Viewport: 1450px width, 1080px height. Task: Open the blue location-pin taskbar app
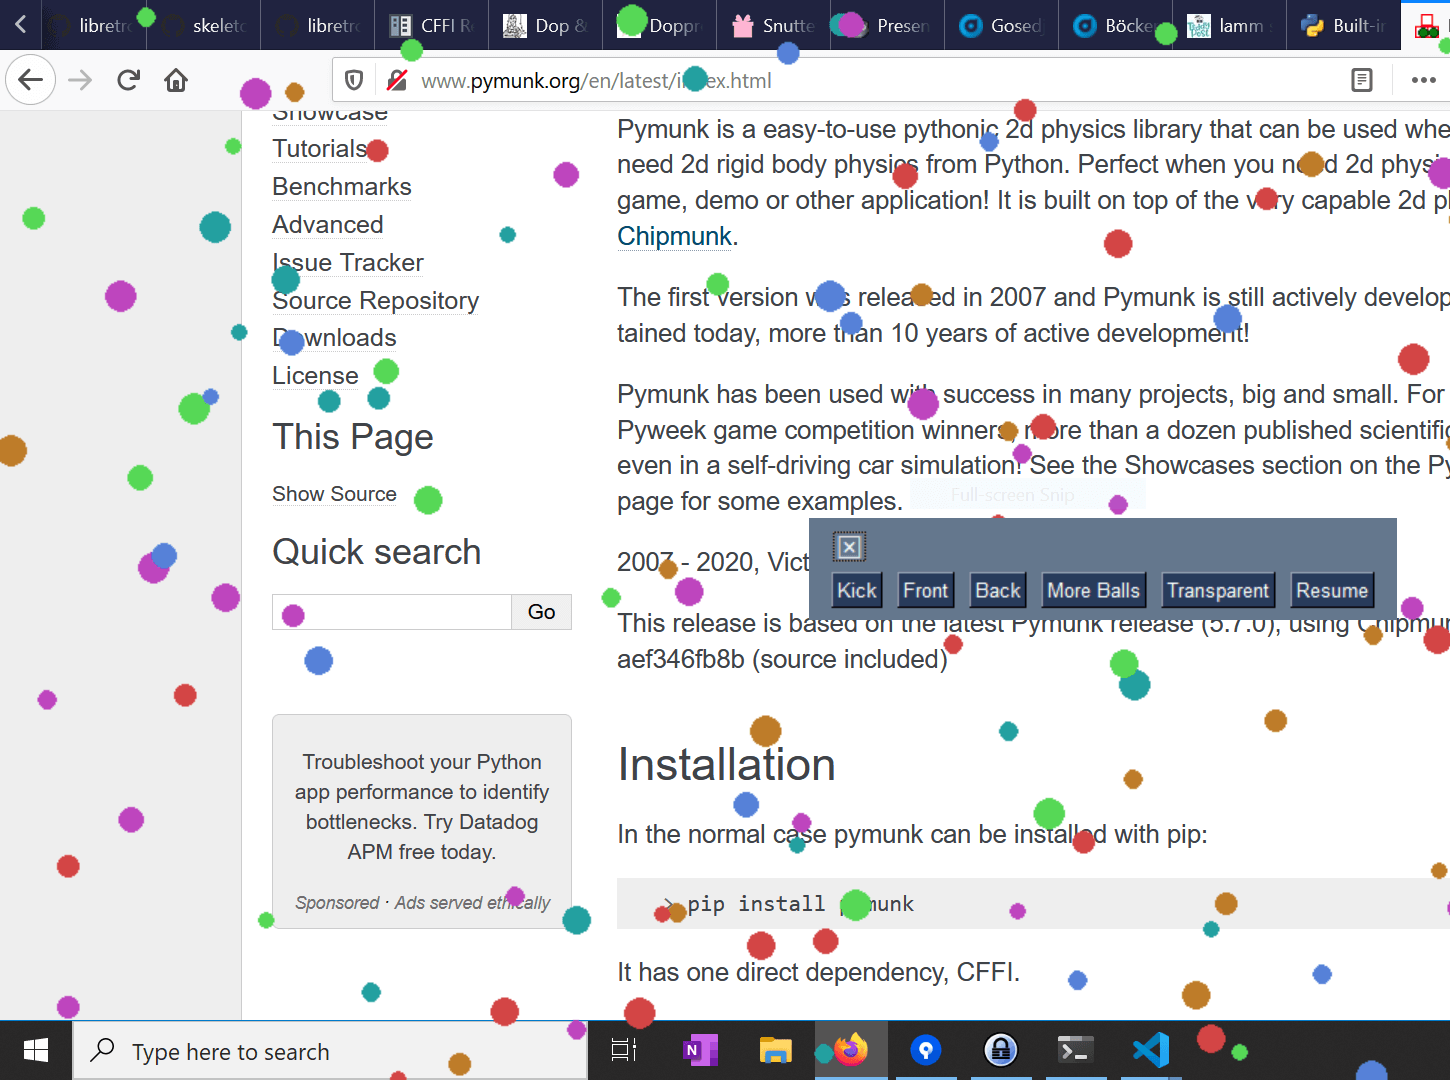point(926,1051)
